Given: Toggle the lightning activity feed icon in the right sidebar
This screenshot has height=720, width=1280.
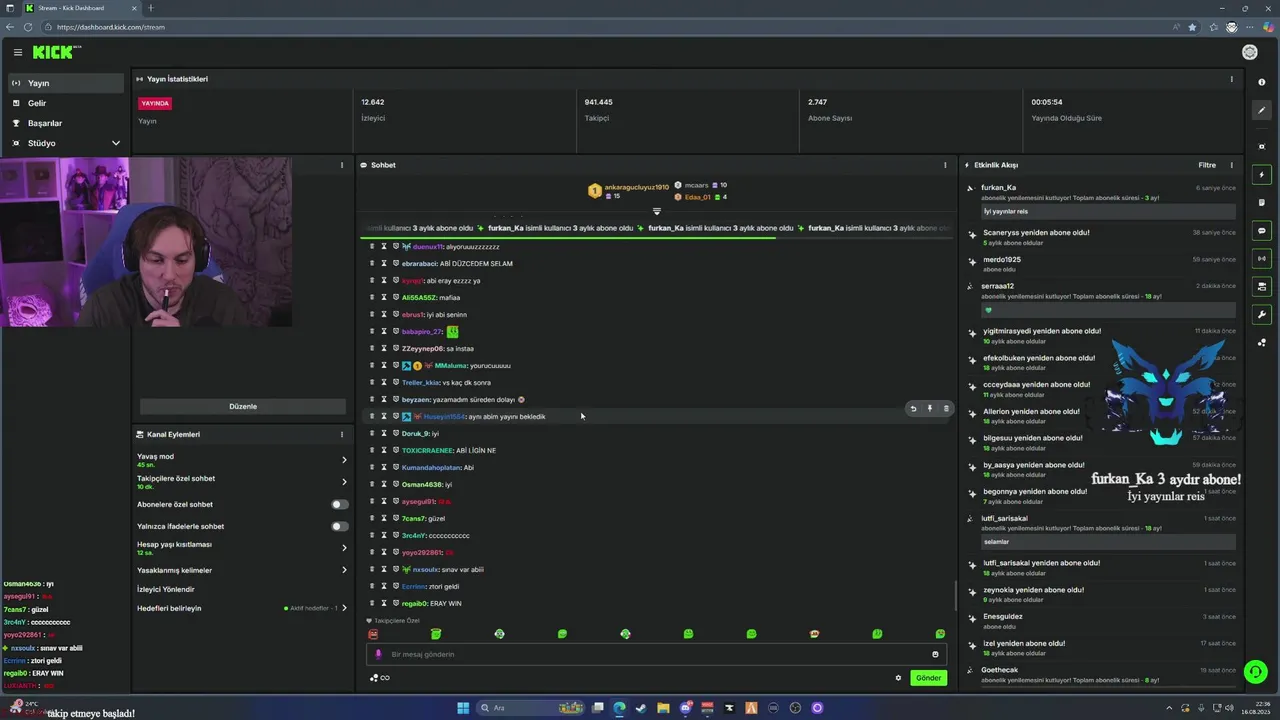Looking at the screenshot, I should [1262, 175].
